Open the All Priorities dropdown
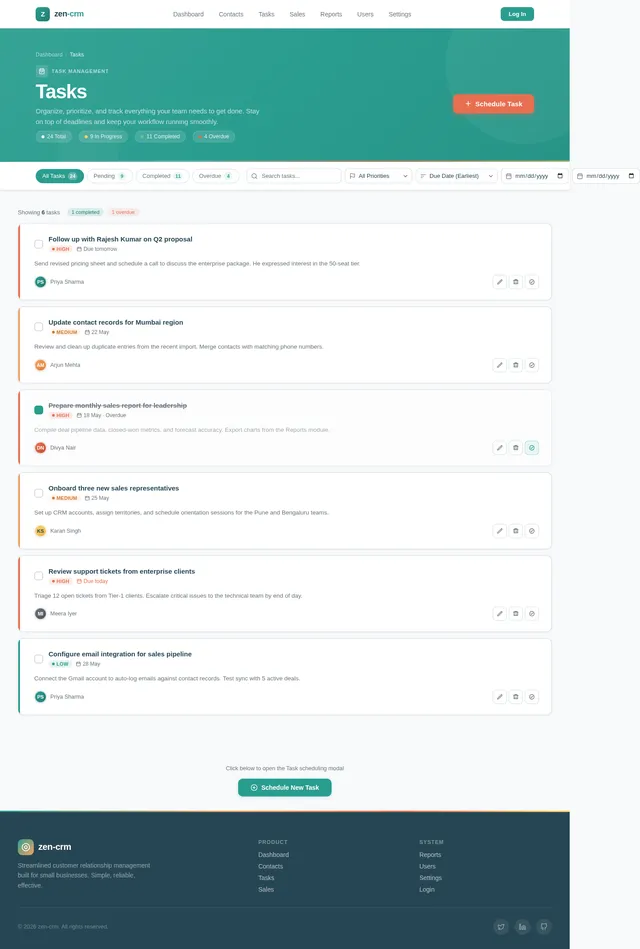The image size is (640, 949). point(378,176)
